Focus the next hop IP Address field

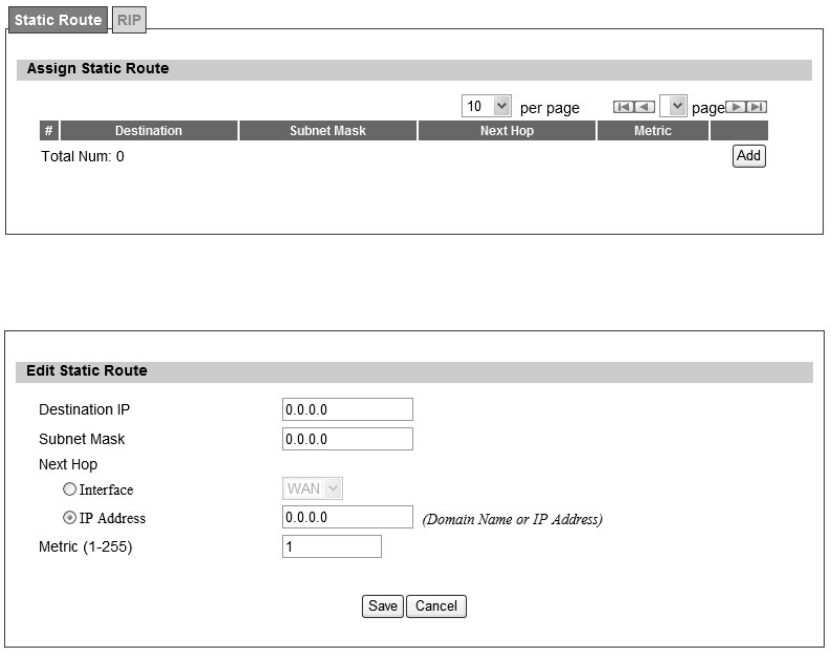pos(348,517)
